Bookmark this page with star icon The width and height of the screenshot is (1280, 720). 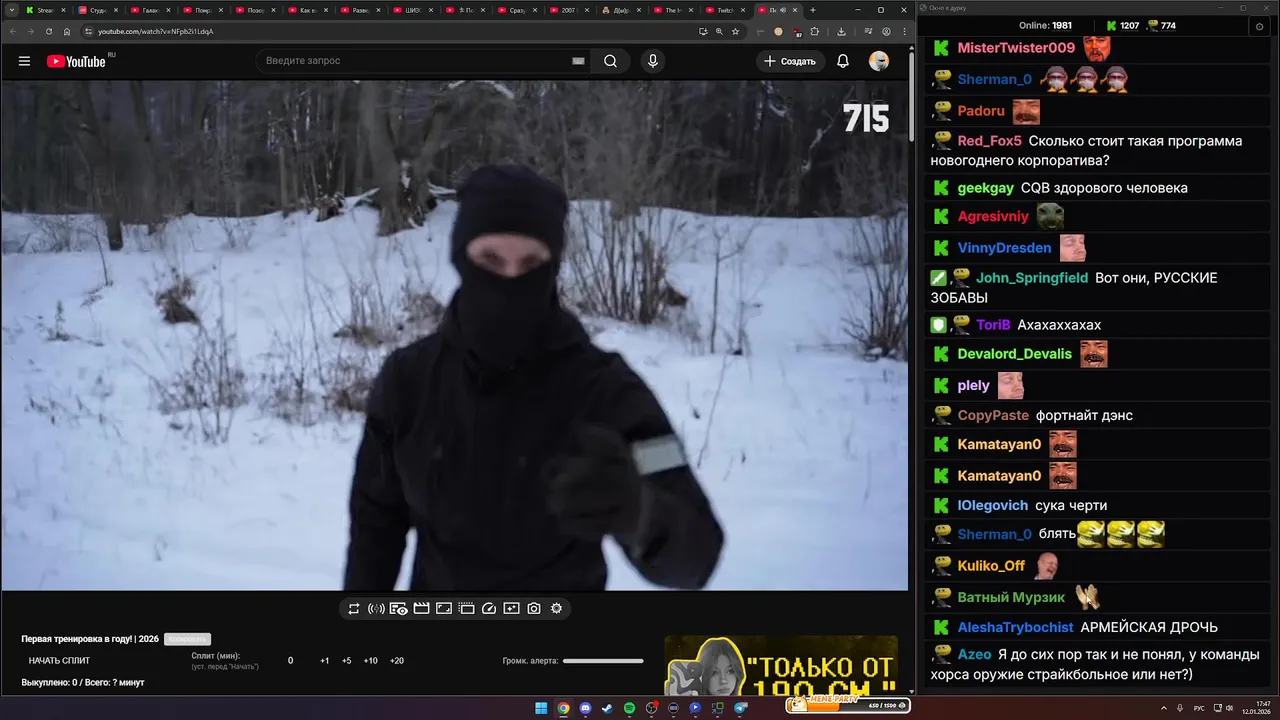(x=735, y=31)
